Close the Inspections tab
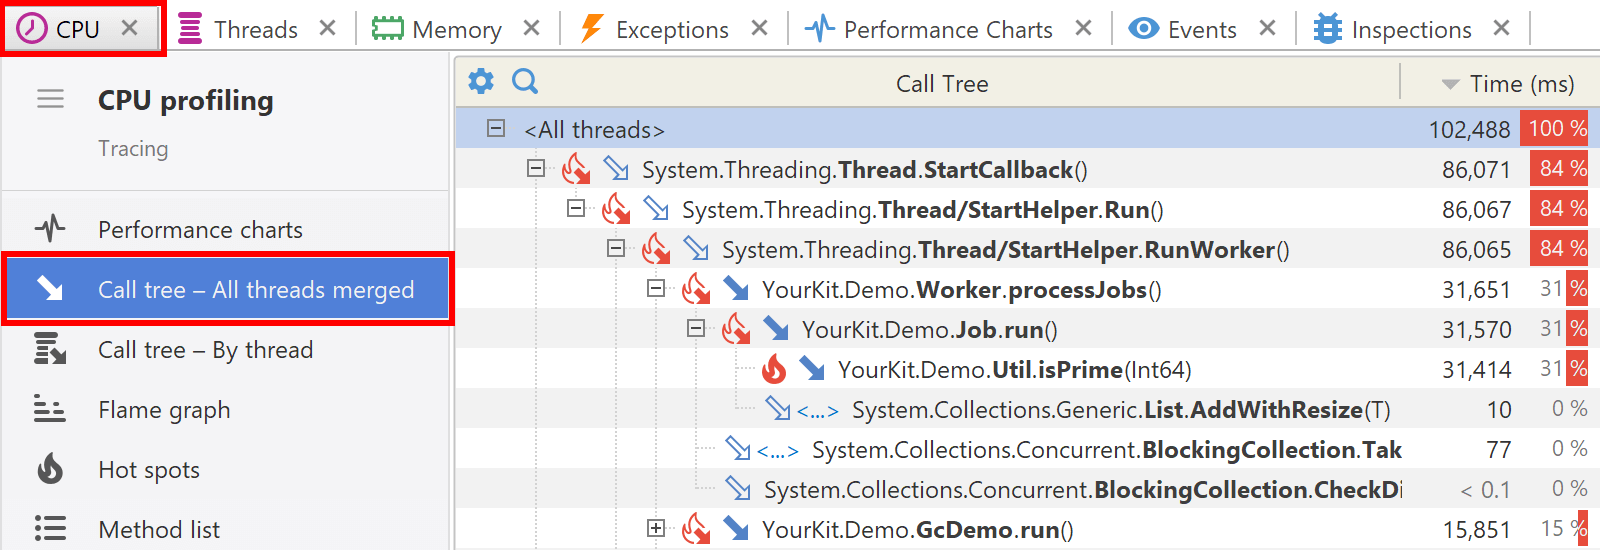Viewport: 1600px width, 550px height. pos(1502,29)
